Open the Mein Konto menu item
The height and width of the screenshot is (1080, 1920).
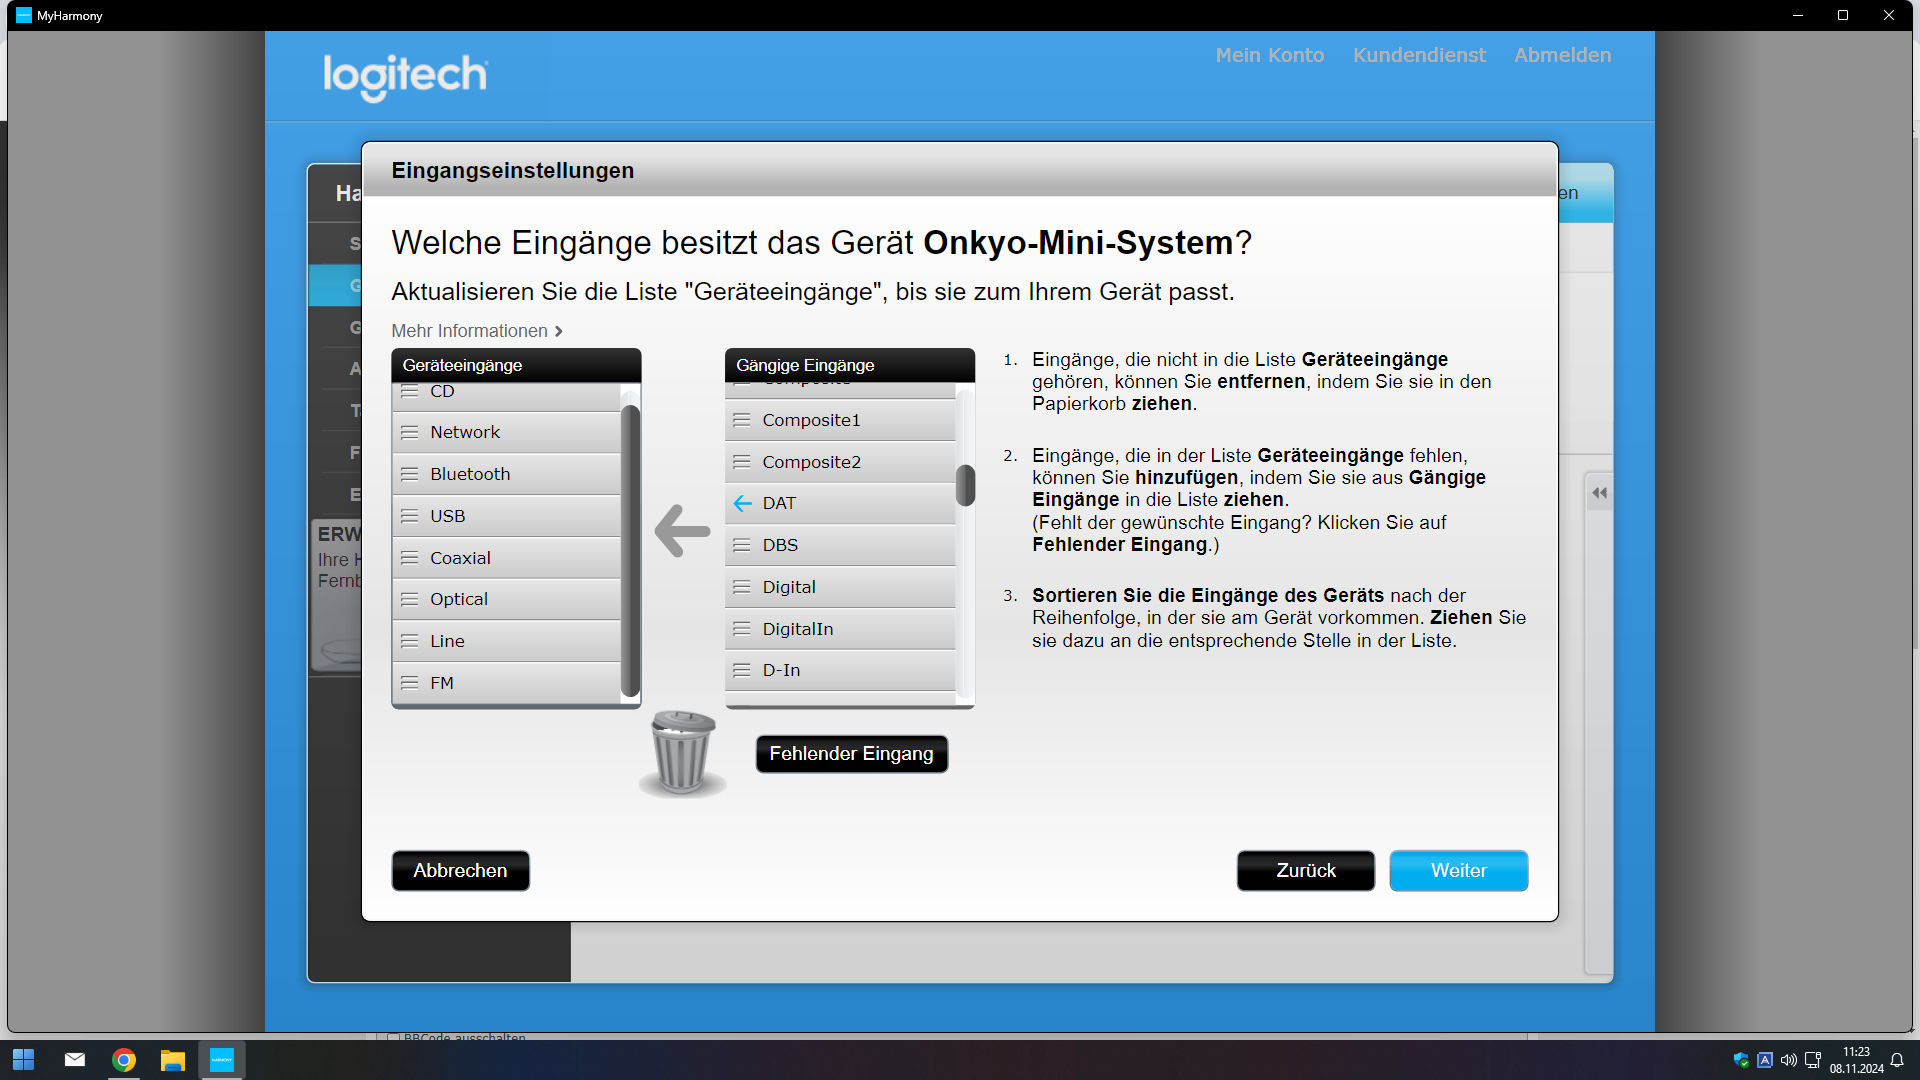pyautogui.click(x=1269, y=55)
